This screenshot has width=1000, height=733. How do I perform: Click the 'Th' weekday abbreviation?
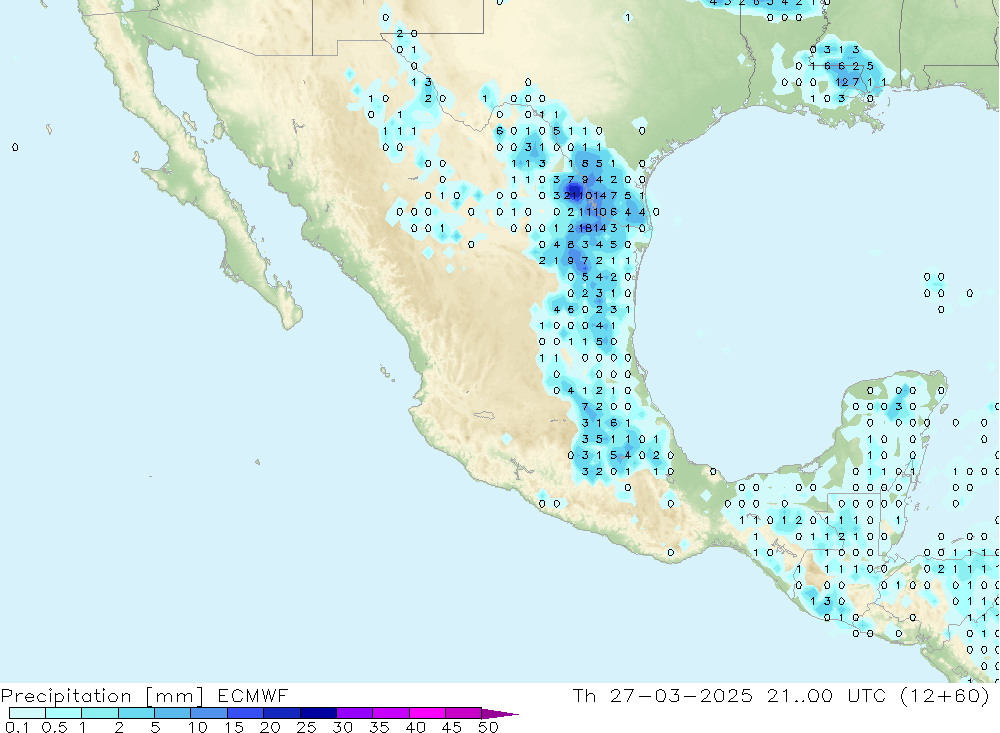click(584, 695)
